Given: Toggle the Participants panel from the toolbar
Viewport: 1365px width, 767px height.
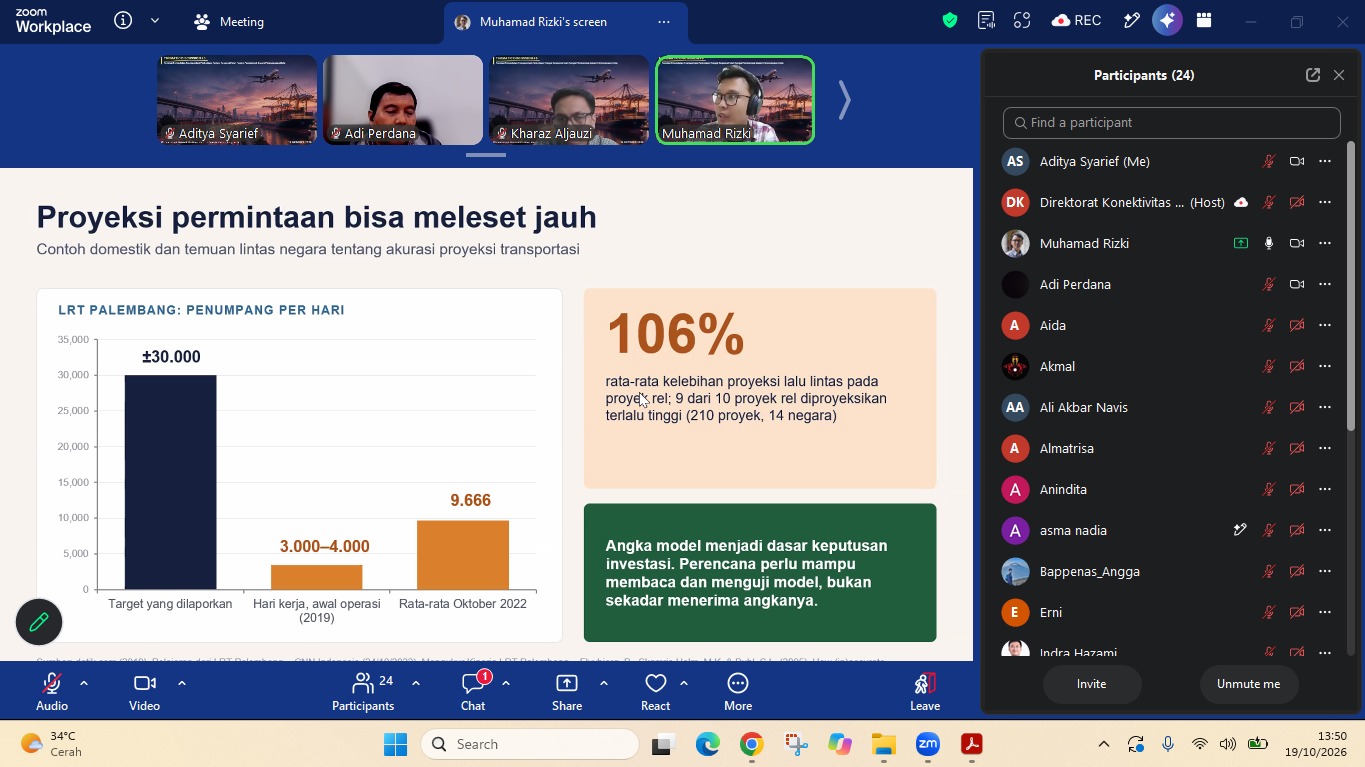Looking at the screenshot, I should 363,691.
